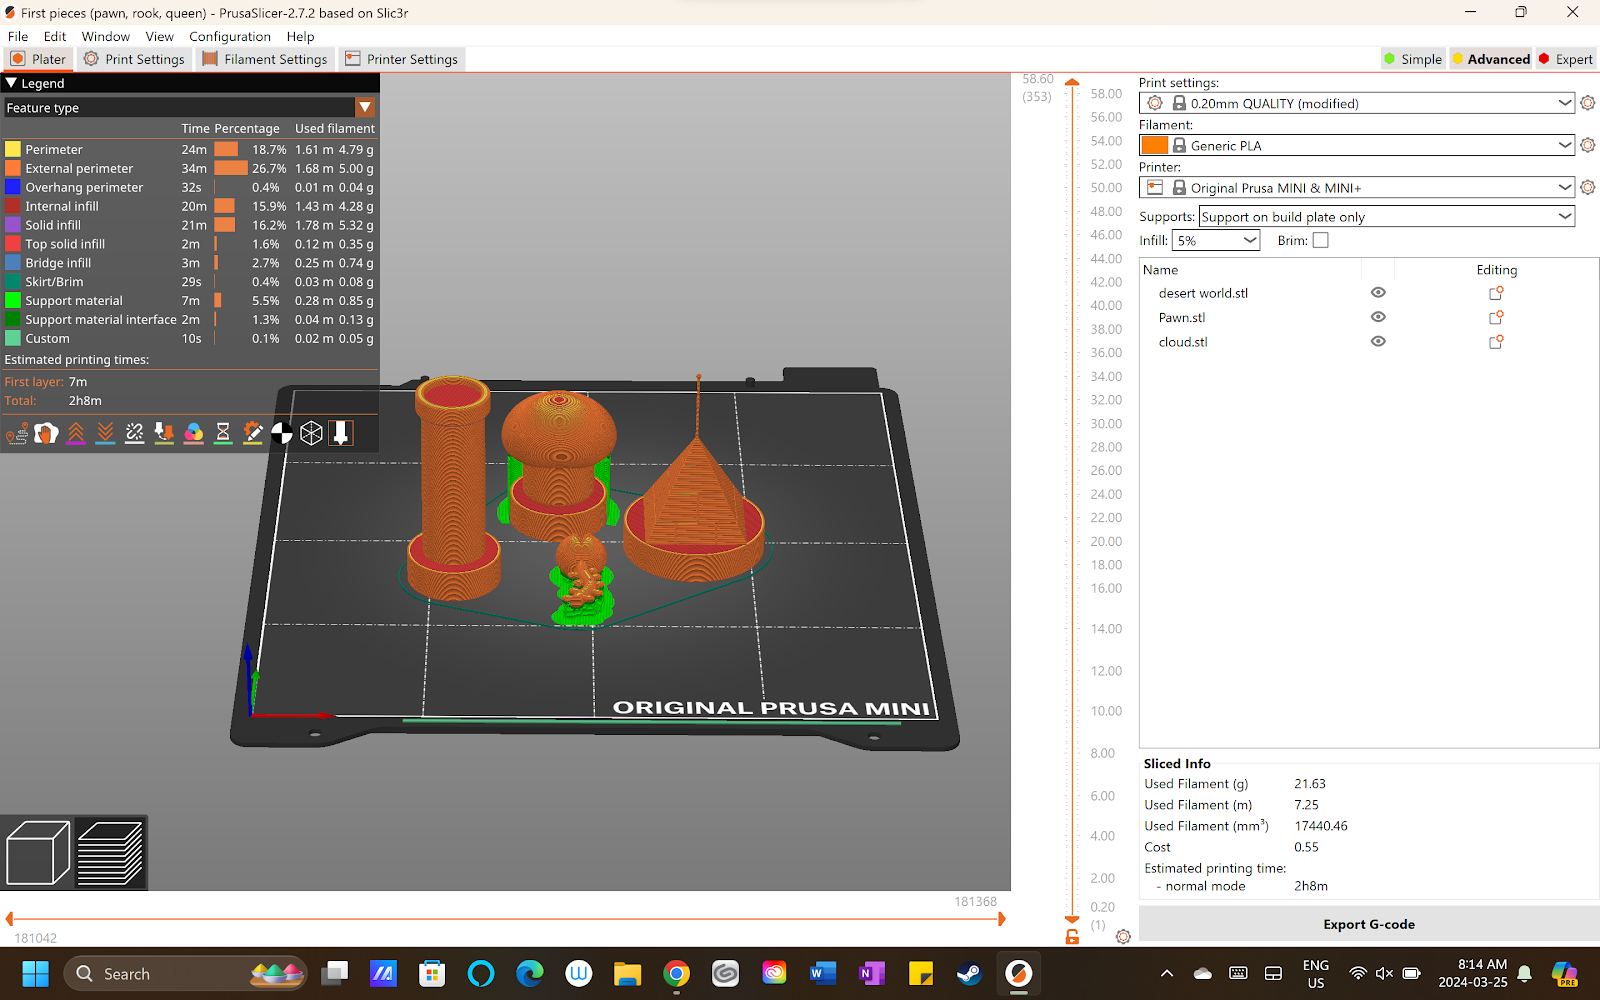Screen dimensions: 1600x1000
Task: Select desert world.stl in object list
Action: (1203, 293)
